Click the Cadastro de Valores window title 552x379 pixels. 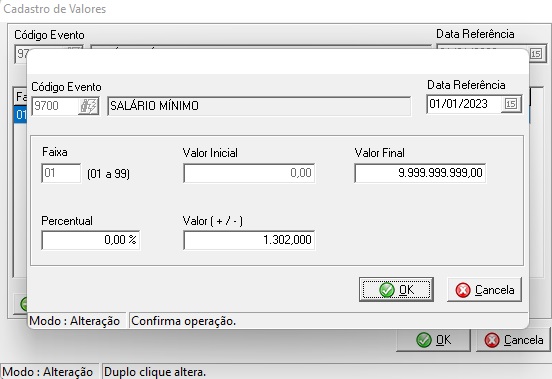point(55,9)
